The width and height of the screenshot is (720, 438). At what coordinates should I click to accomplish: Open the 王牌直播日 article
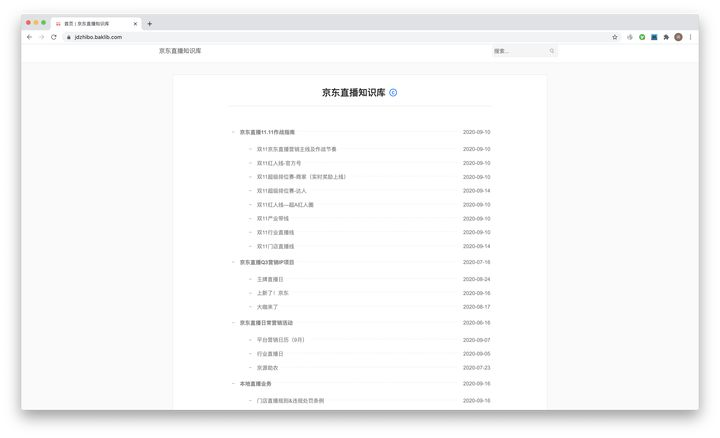(270, 279)
